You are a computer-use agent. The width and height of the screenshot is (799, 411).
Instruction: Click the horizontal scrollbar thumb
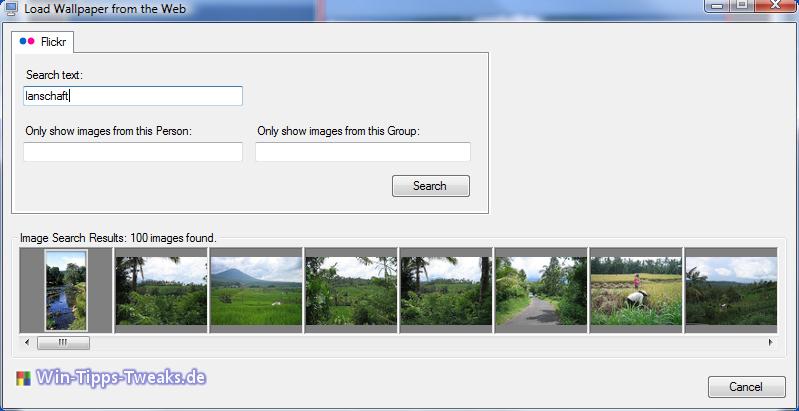(63, 343)
